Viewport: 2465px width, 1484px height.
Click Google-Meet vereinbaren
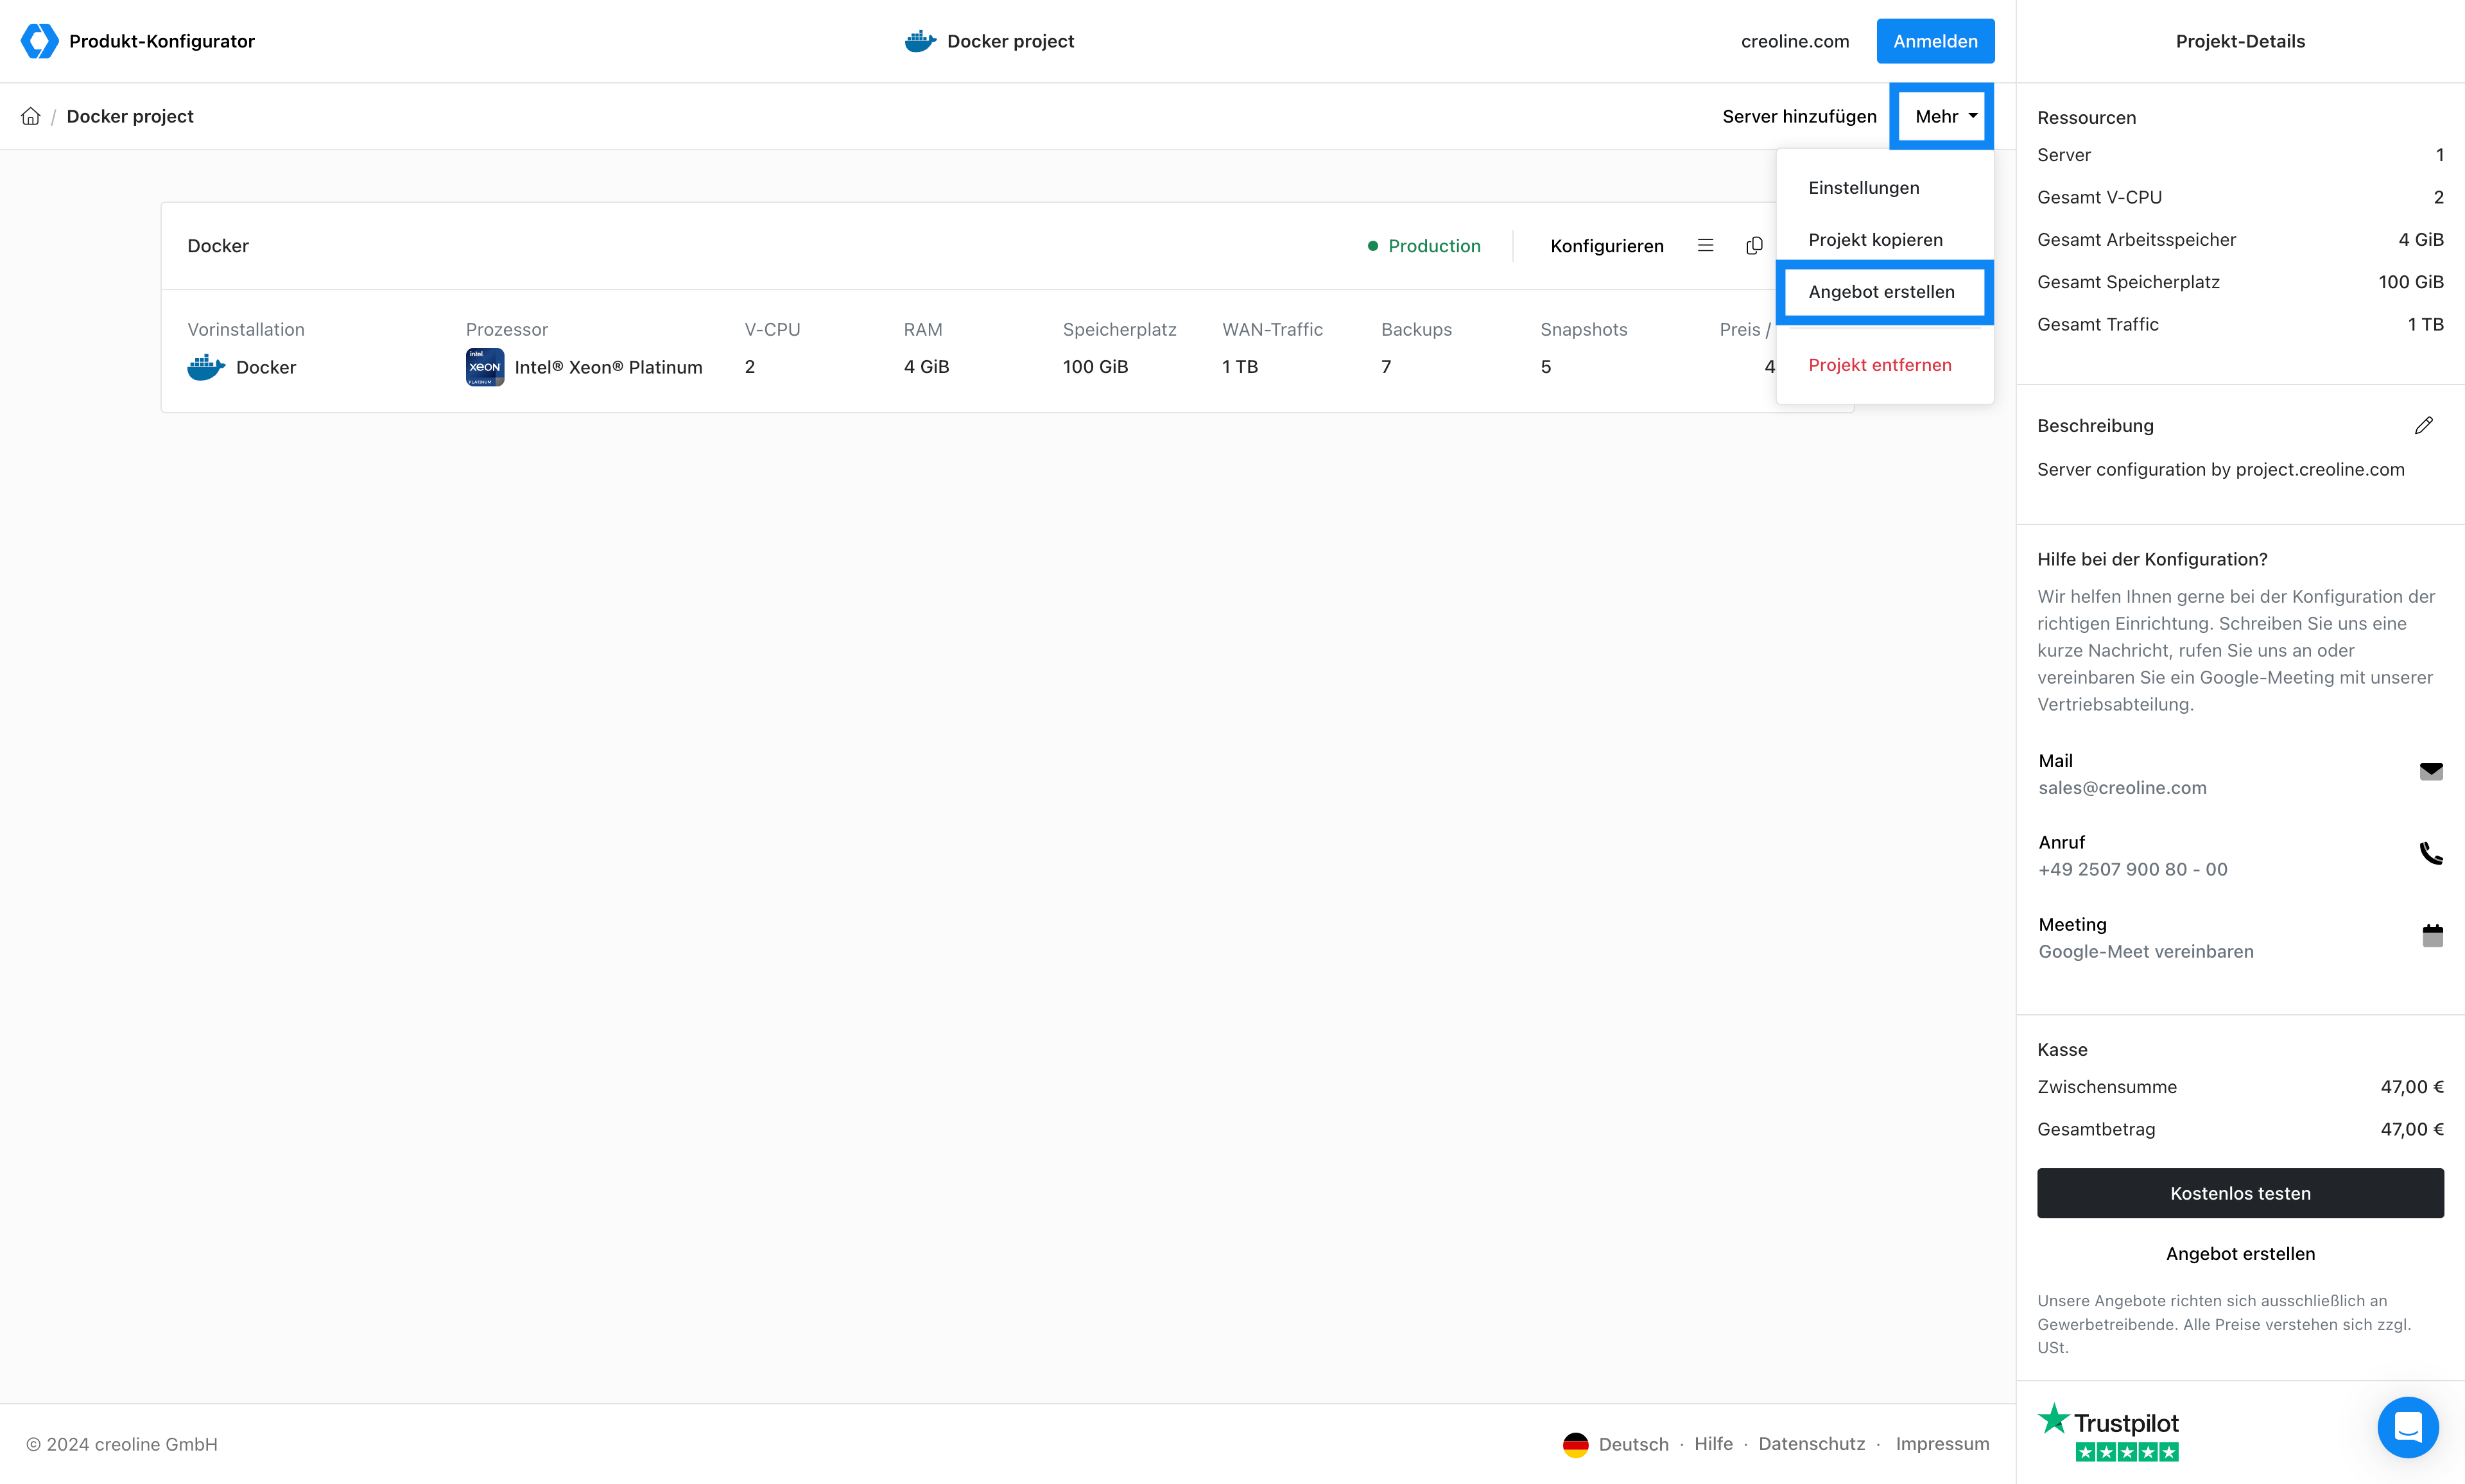pos(2146,952)
